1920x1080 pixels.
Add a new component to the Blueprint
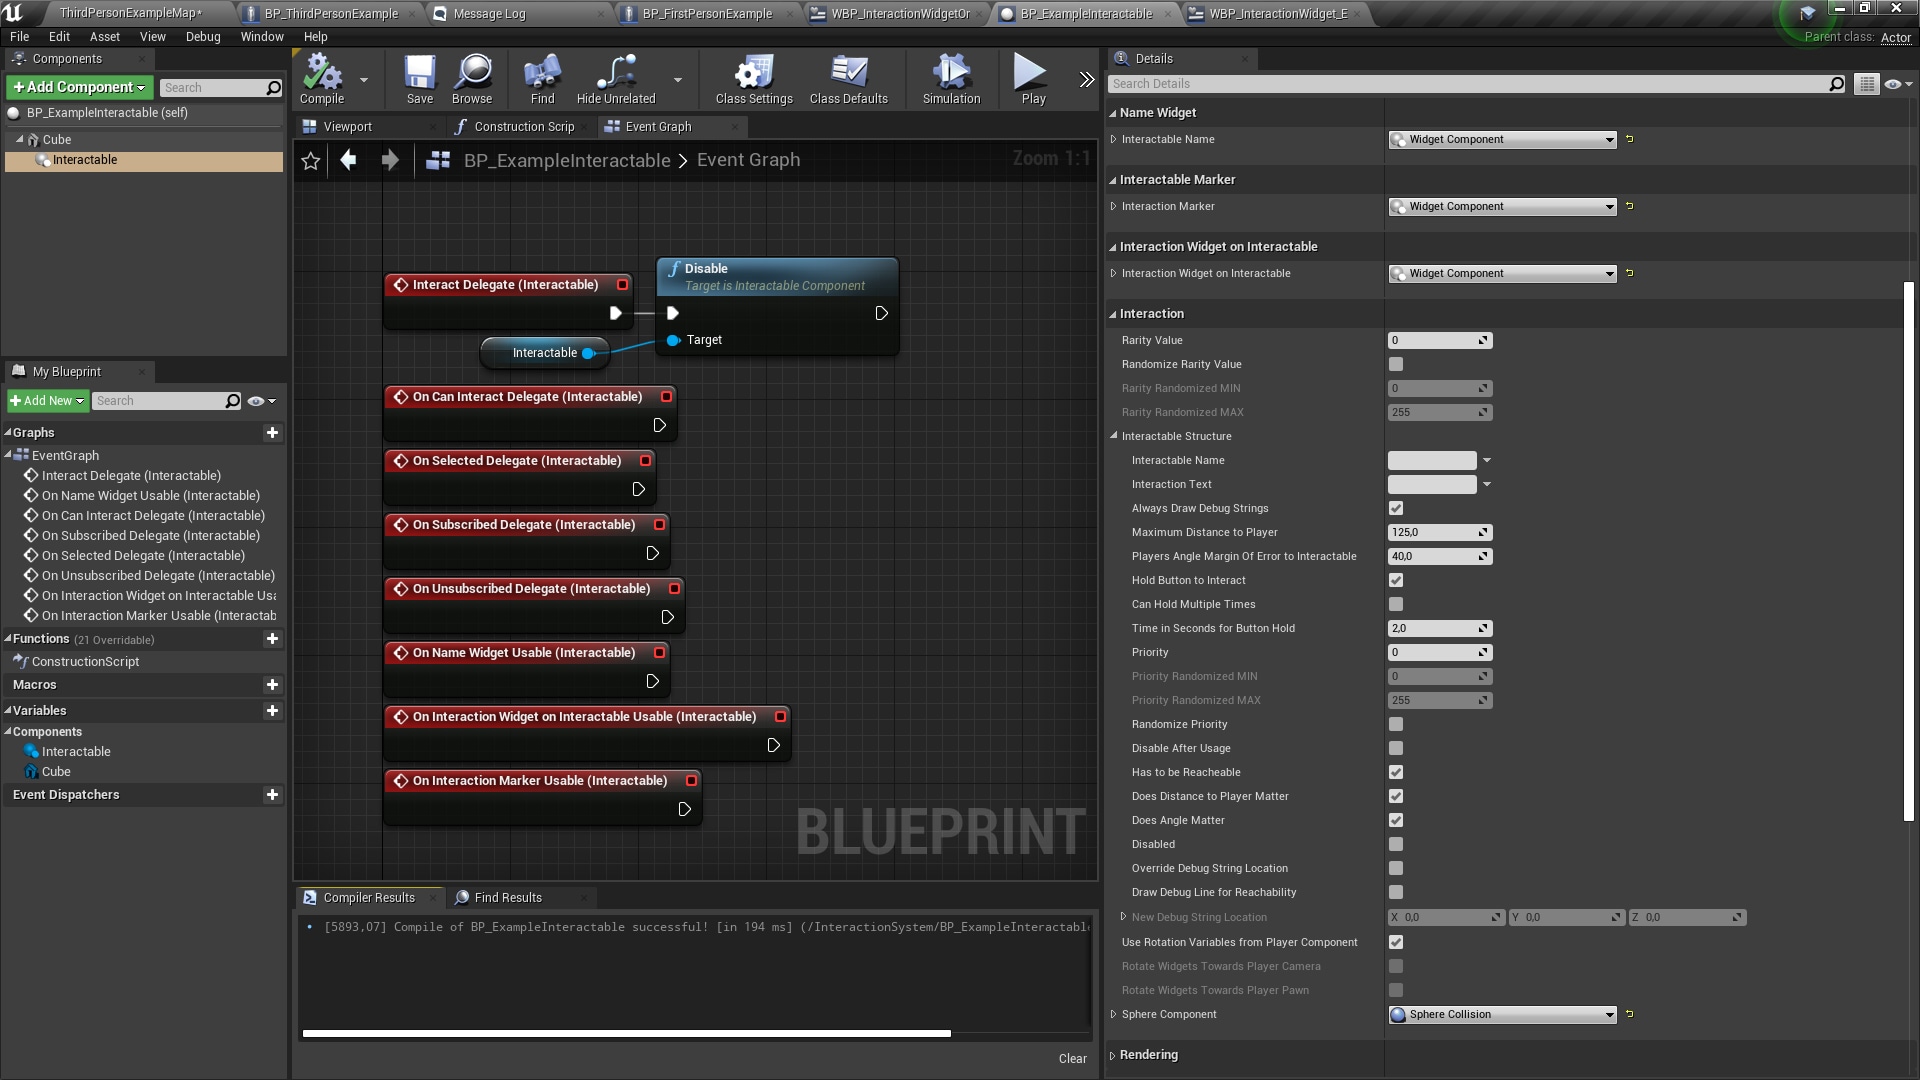tap(79, 87)
